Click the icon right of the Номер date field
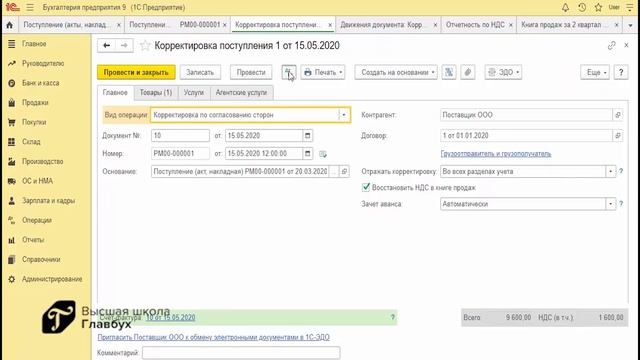640x360 pixels. (323, 154)
